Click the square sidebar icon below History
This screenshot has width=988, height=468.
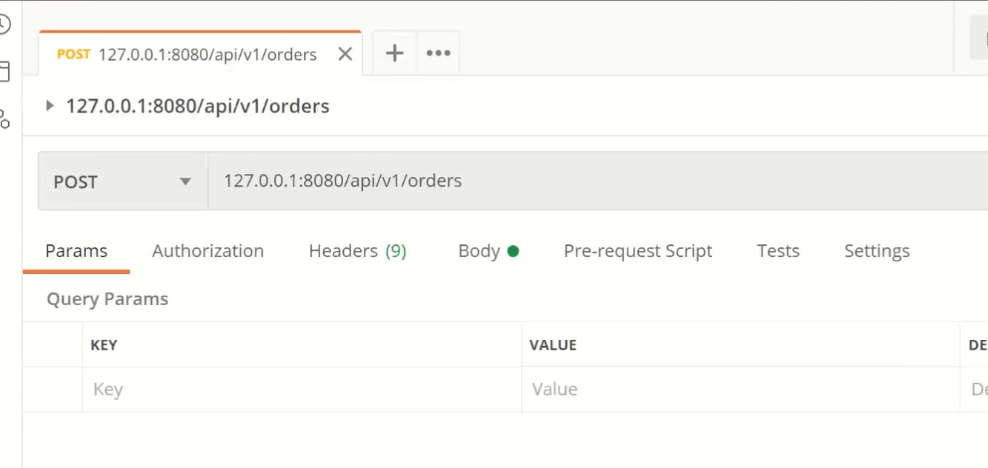[4, 71]
